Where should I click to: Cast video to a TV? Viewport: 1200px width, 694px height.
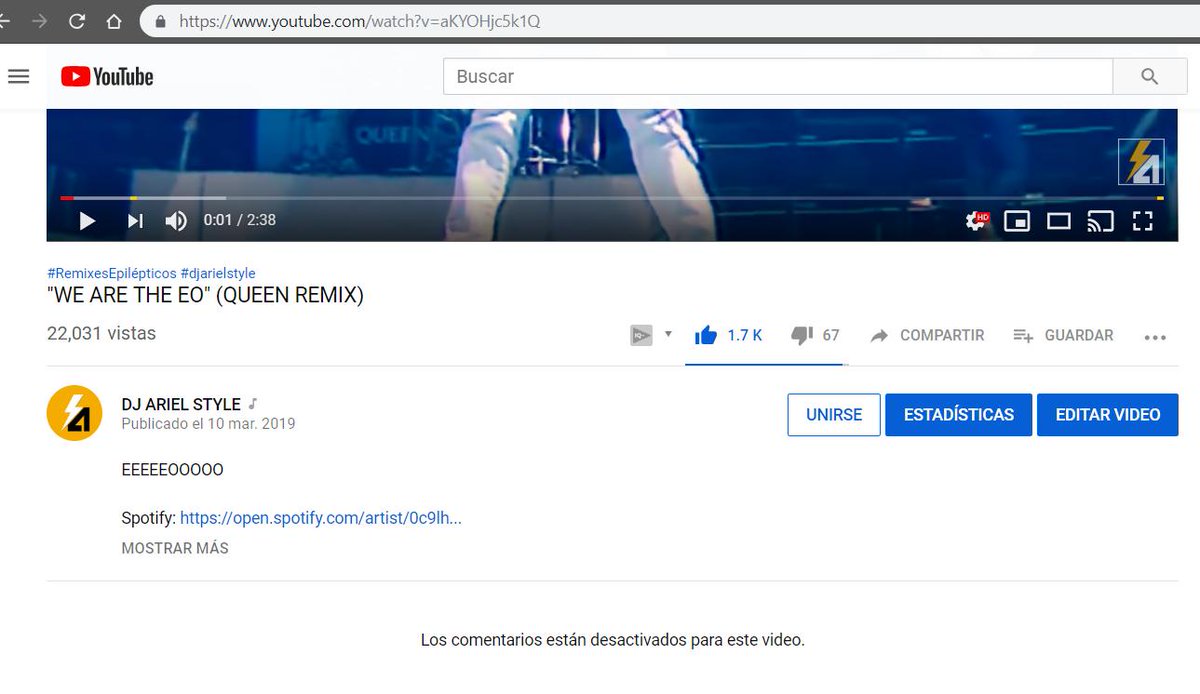[x=1100, y=221]
